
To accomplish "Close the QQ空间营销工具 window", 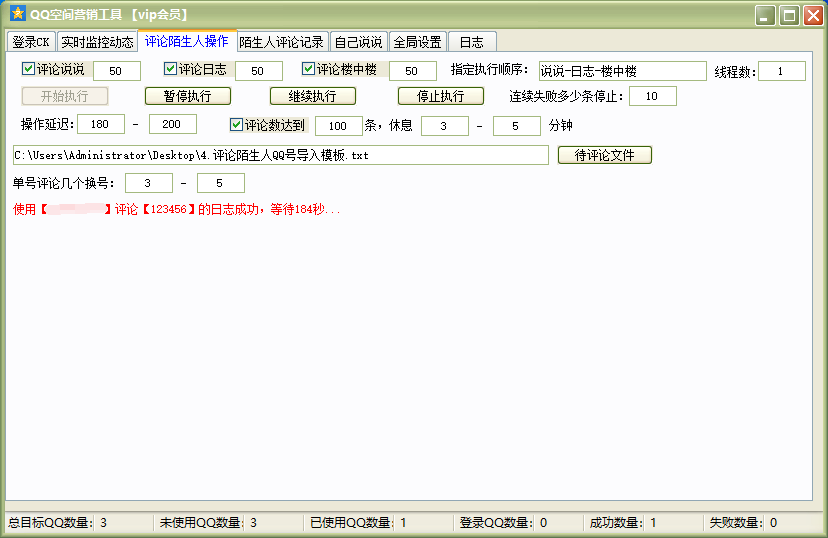I will 813,15.
